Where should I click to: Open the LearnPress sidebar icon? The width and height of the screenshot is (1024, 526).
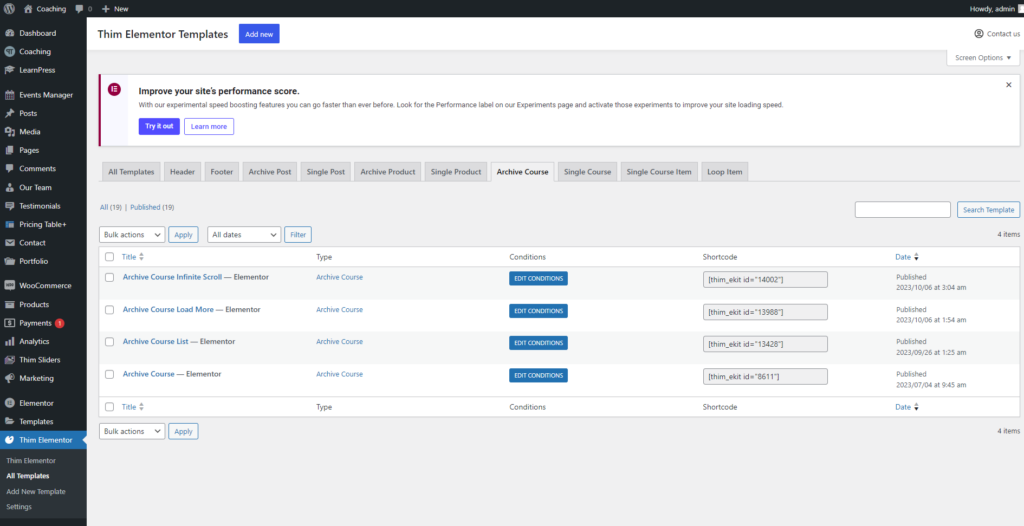pyautogui.click(x=10, y=70)
